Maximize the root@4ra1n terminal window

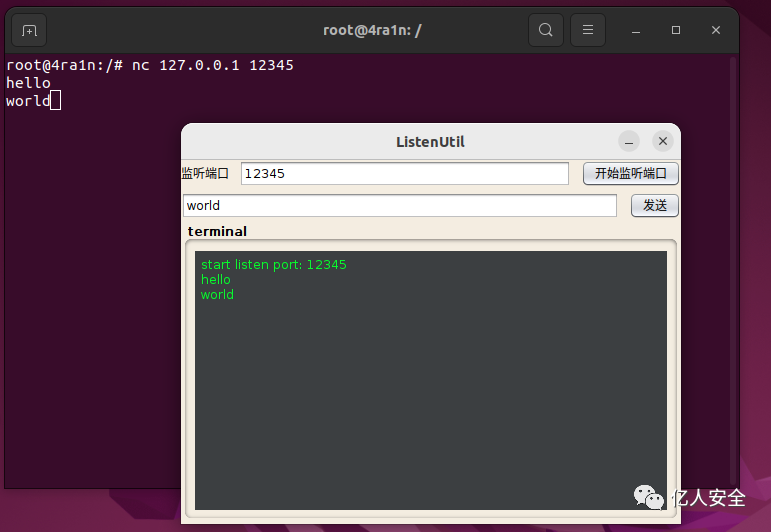(x=676, y=30)
